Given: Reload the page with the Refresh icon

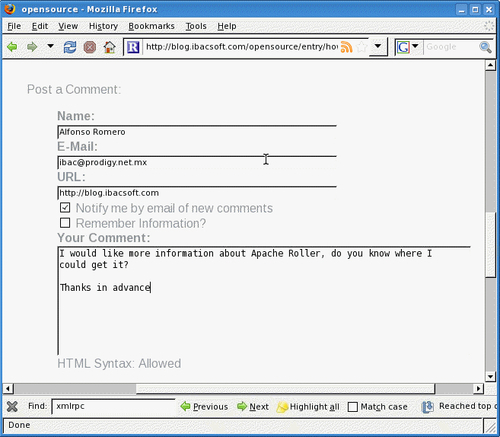Looking at the screenshot, I should tap(70, 47).
